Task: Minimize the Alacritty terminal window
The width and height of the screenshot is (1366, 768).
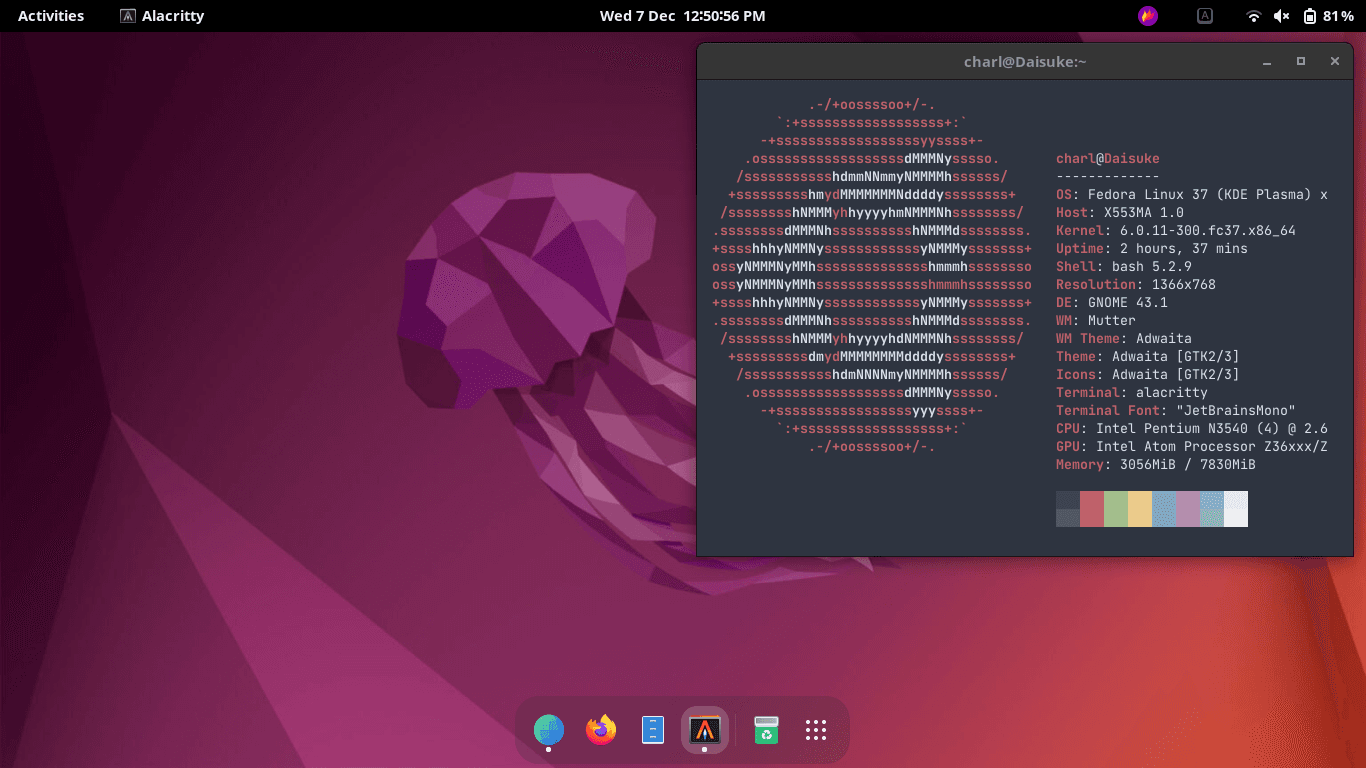Action: [x=1267, y=62]
